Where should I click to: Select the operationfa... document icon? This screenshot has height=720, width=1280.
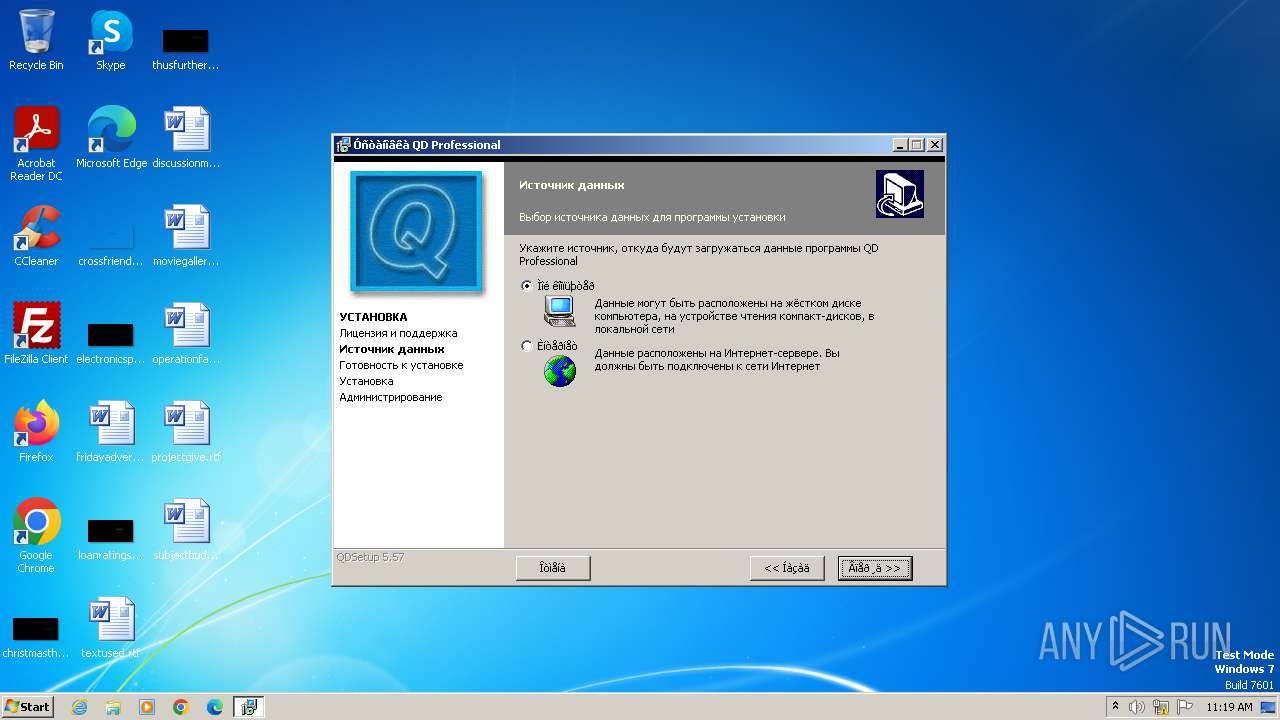coord(186,334)
